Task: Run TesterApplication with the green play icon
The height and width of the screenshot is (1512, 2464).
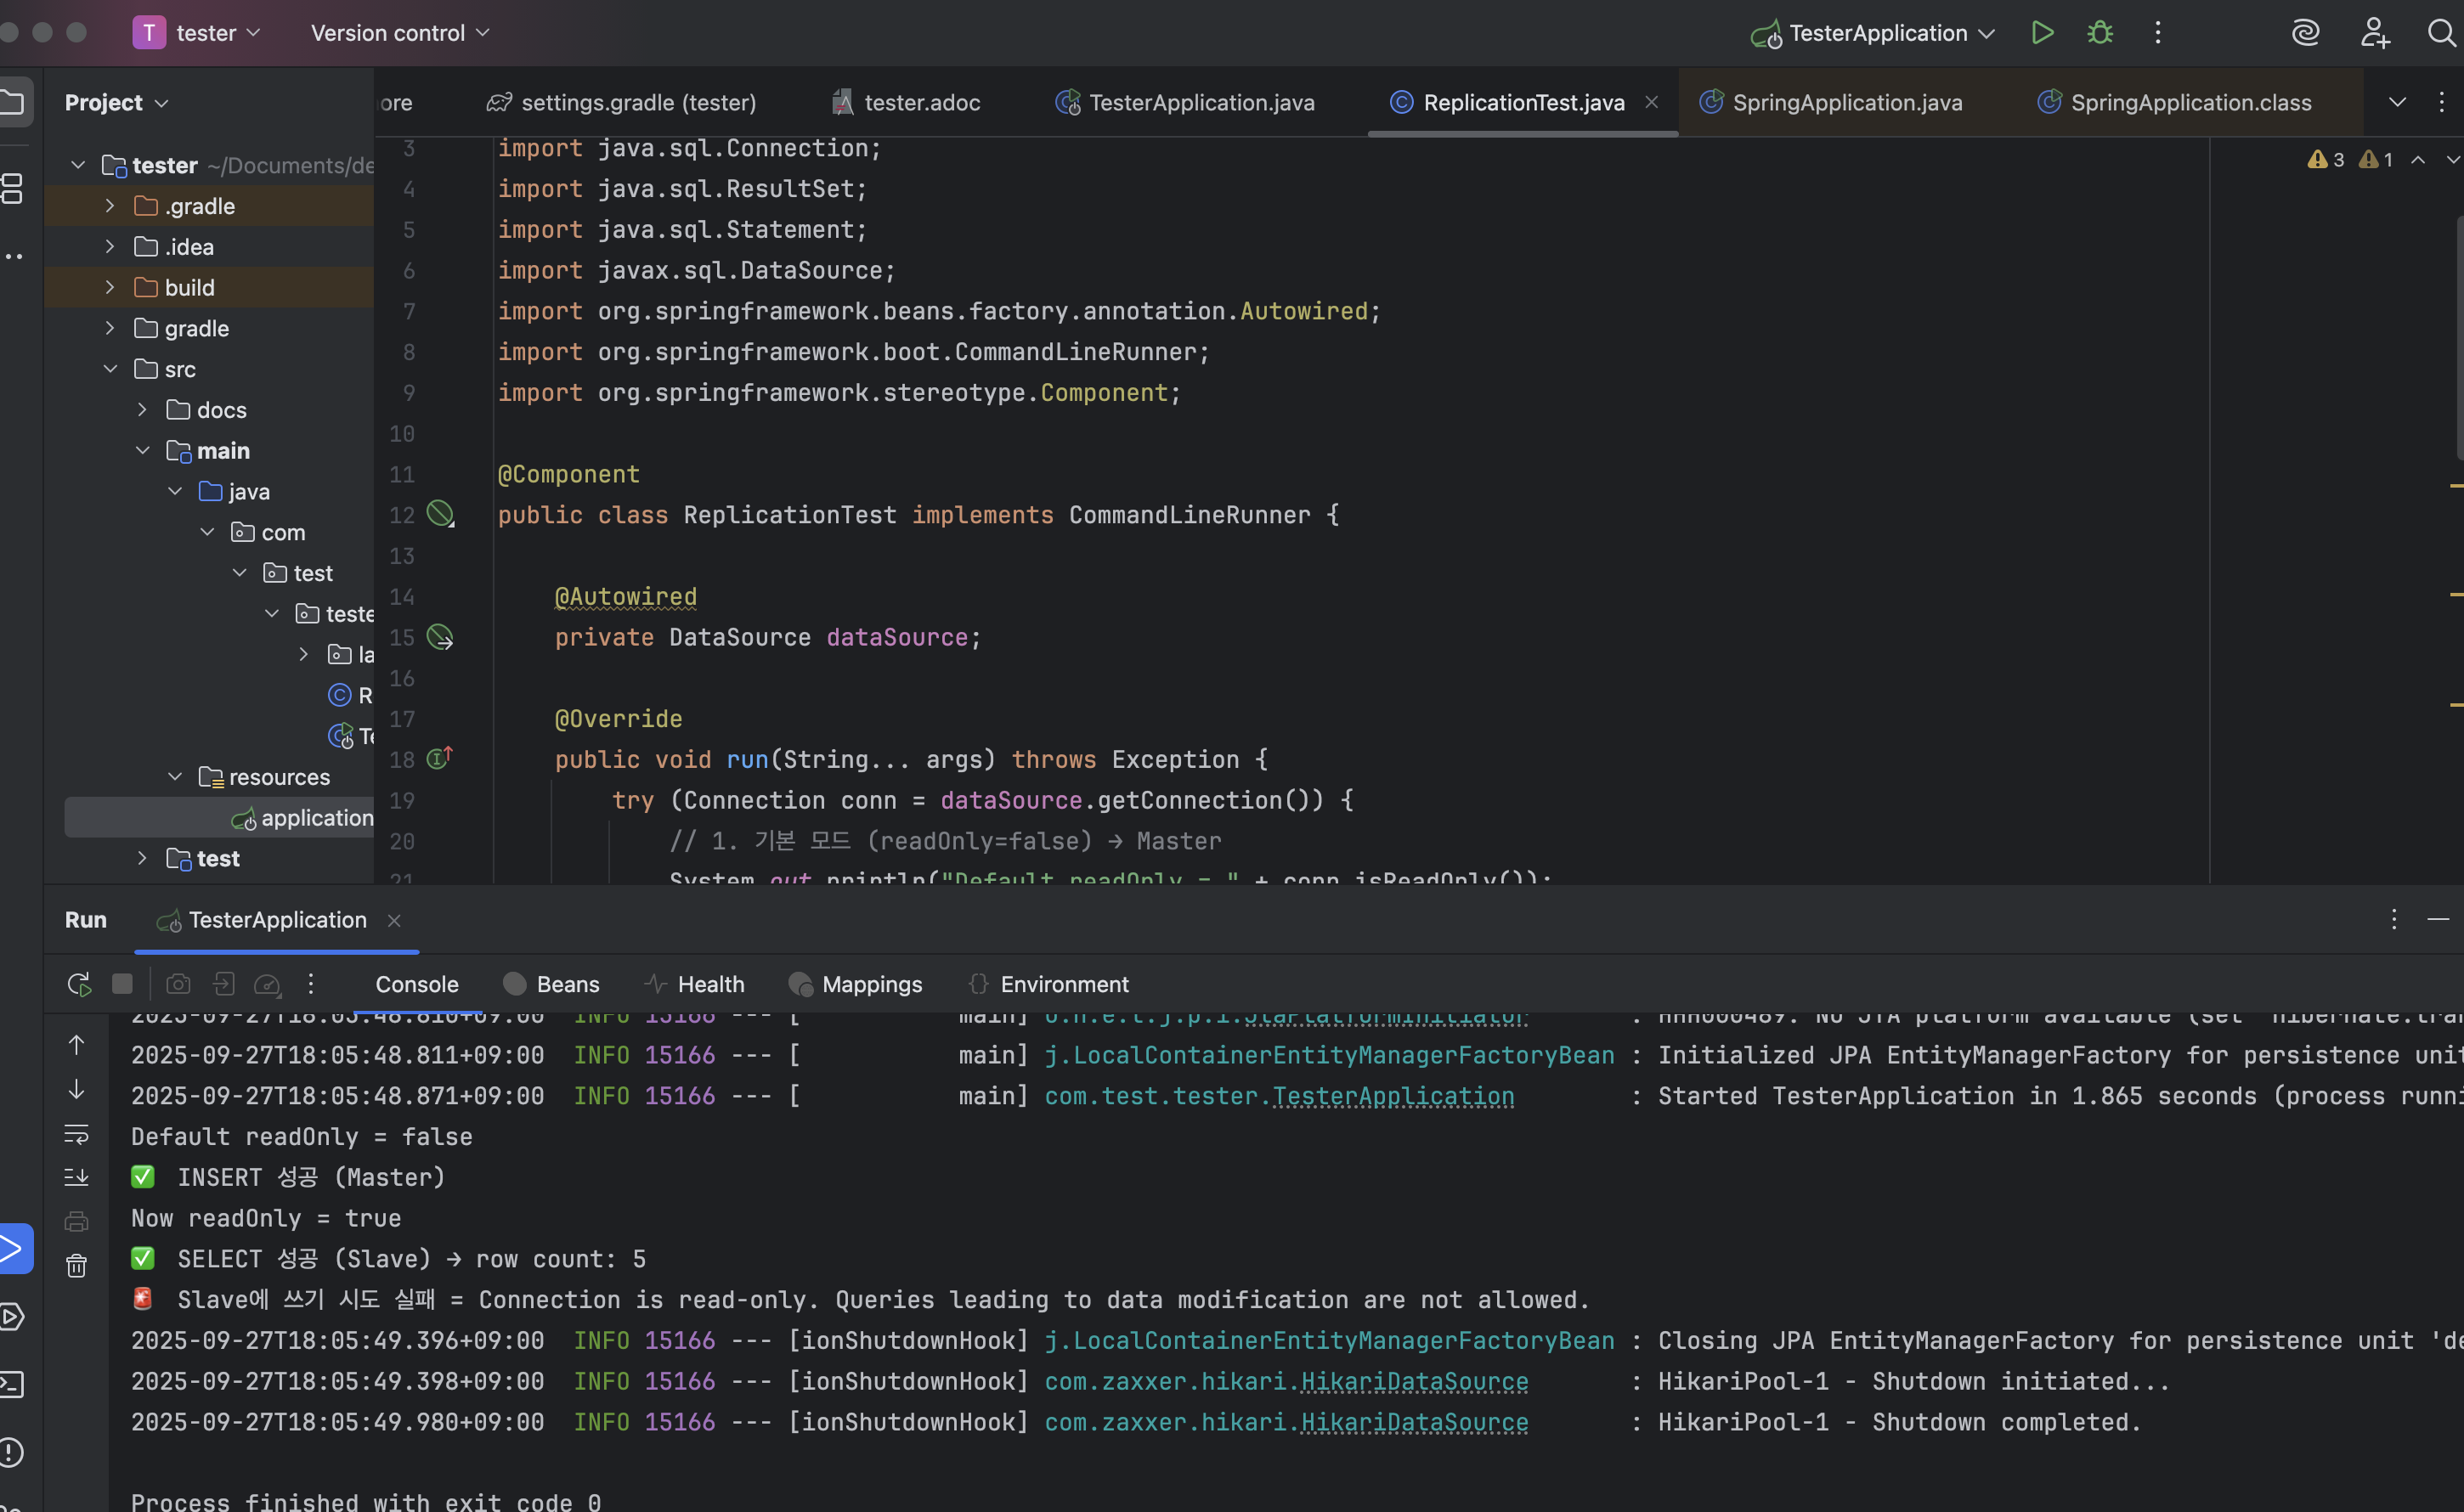Action: [x=2042, y=33]
